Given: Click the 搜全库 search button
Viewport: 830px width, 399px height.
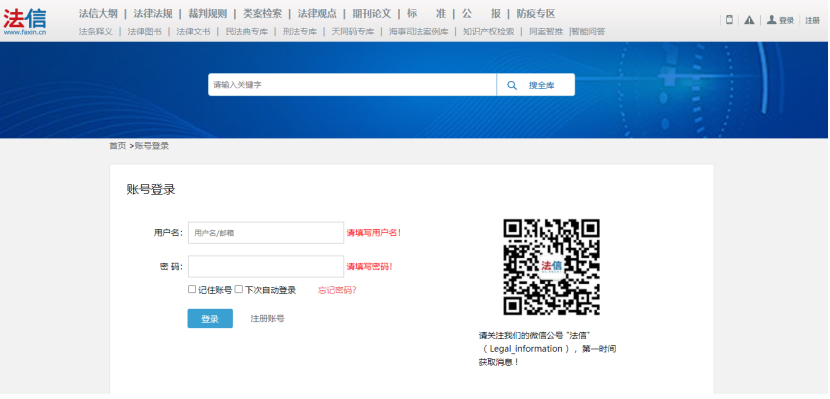Looking at the screenshot, I should coord(536,85).
